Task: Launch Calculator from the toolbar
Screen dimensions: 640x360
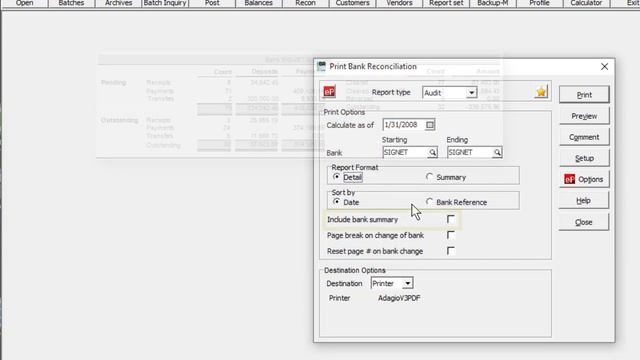Action: click(586, 3)
